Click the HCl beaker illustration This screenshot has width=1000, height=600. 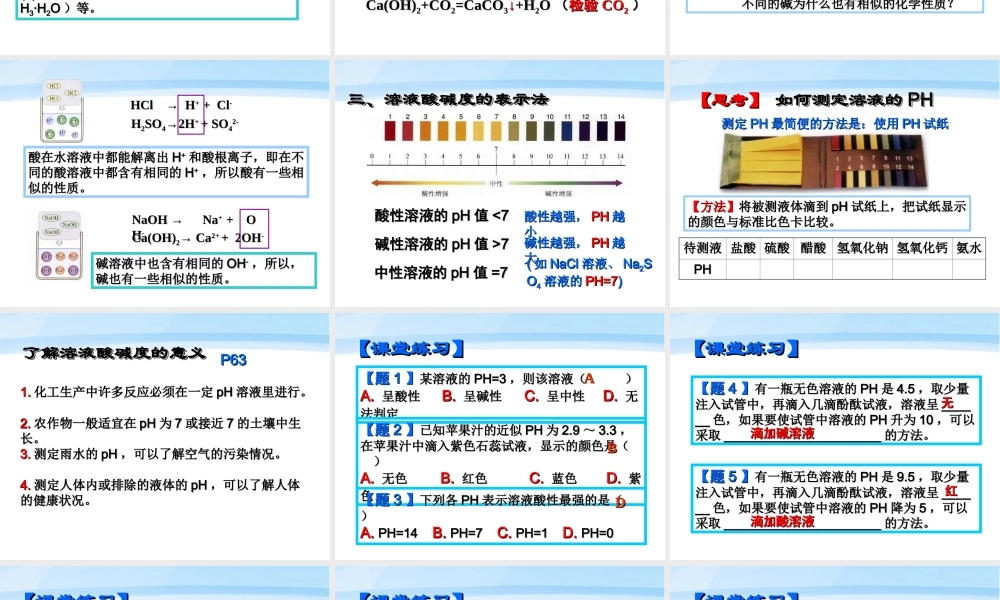tap(61, 111)
